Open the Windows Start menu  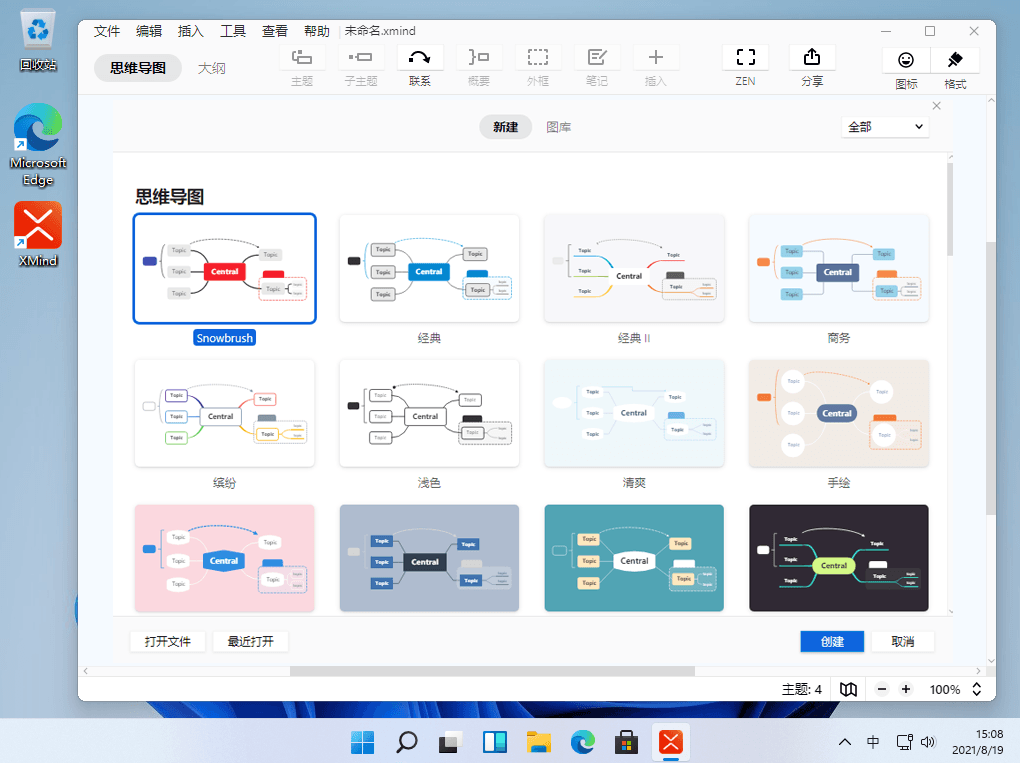coord(362,742)
